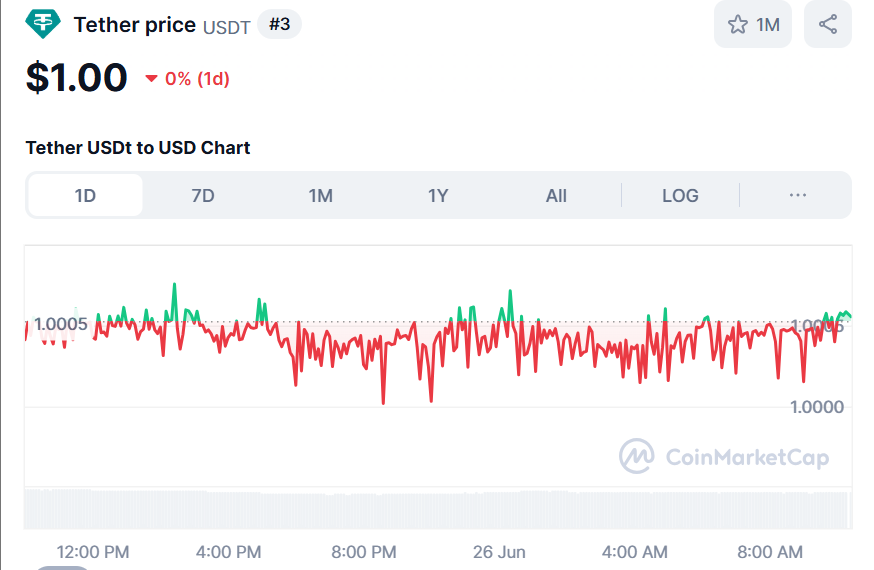Click the 1.0000 y-axis label
The width and height of the screenshot is (874, 570).
tap(817, 407)
